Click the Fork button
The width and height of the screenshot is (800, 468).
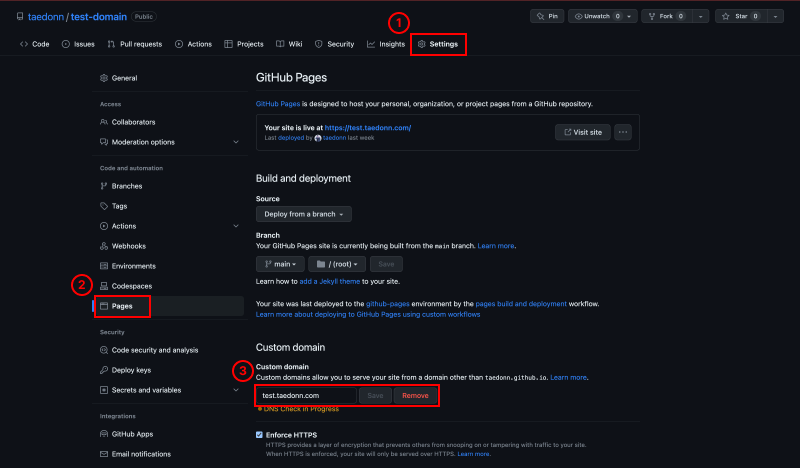(666, 16)
